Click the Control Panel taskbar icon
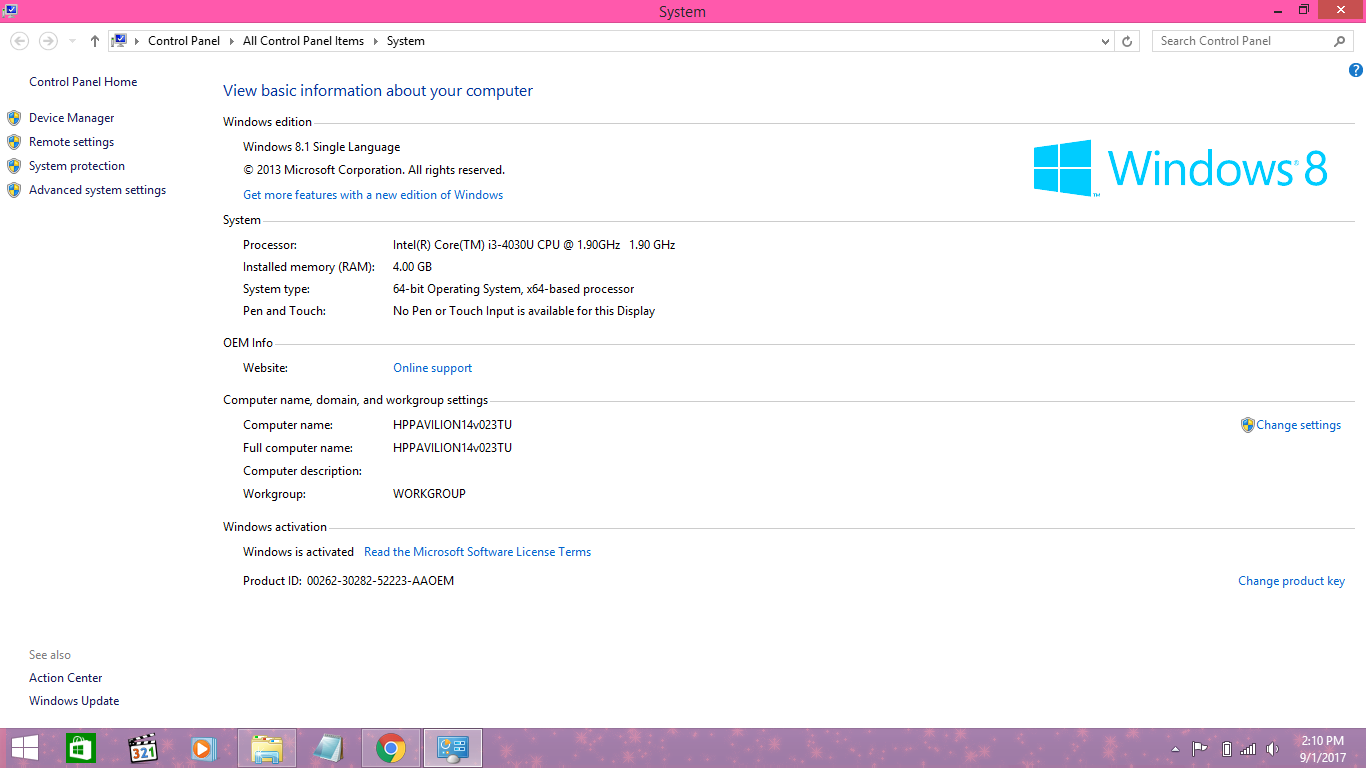This screenshot has width=1366, height=768. (x=453, y=748)
